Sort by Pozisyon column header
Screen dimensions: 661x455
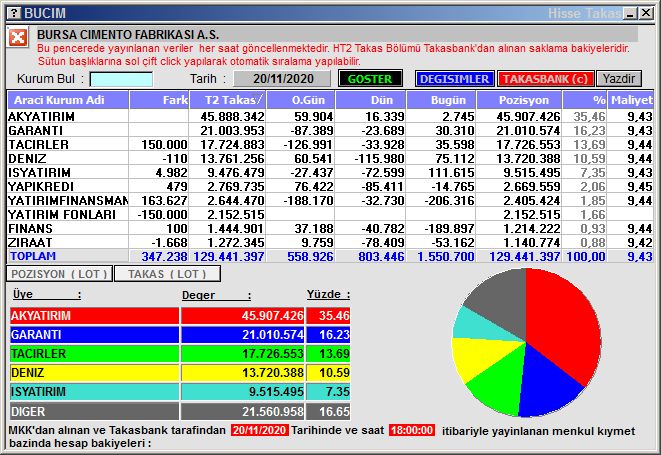pyautogui.click(x=519, y=100)
